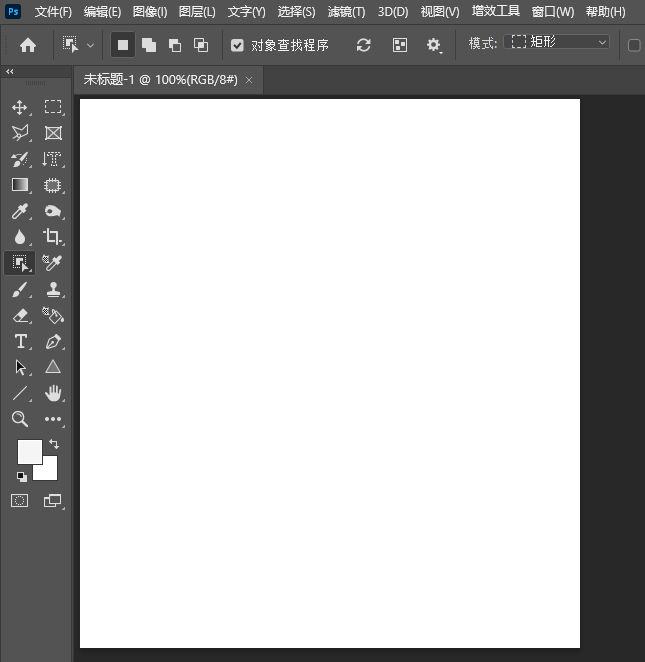
Task: Select the 3D Material Drop bucket tool
Action: pyautogui.click(x=53, y=315)
